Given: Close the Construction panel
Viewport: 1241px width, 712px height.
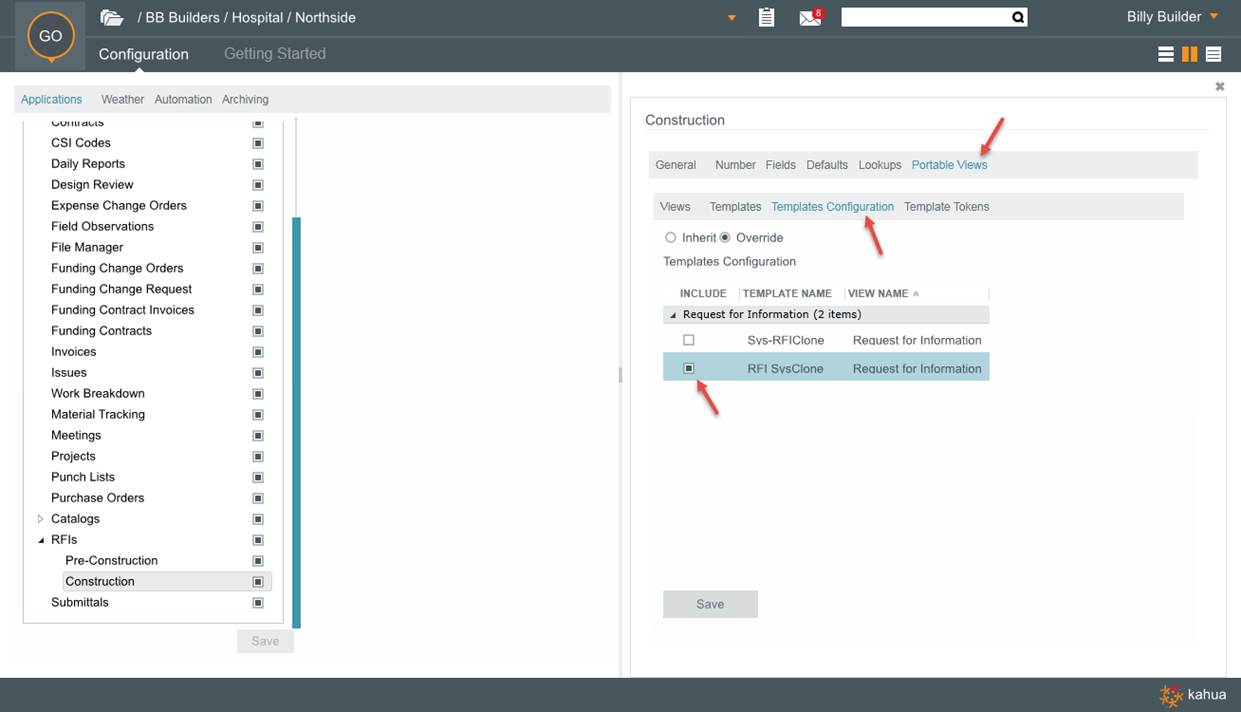Looking at the screenshot, I should (1219, 87).
